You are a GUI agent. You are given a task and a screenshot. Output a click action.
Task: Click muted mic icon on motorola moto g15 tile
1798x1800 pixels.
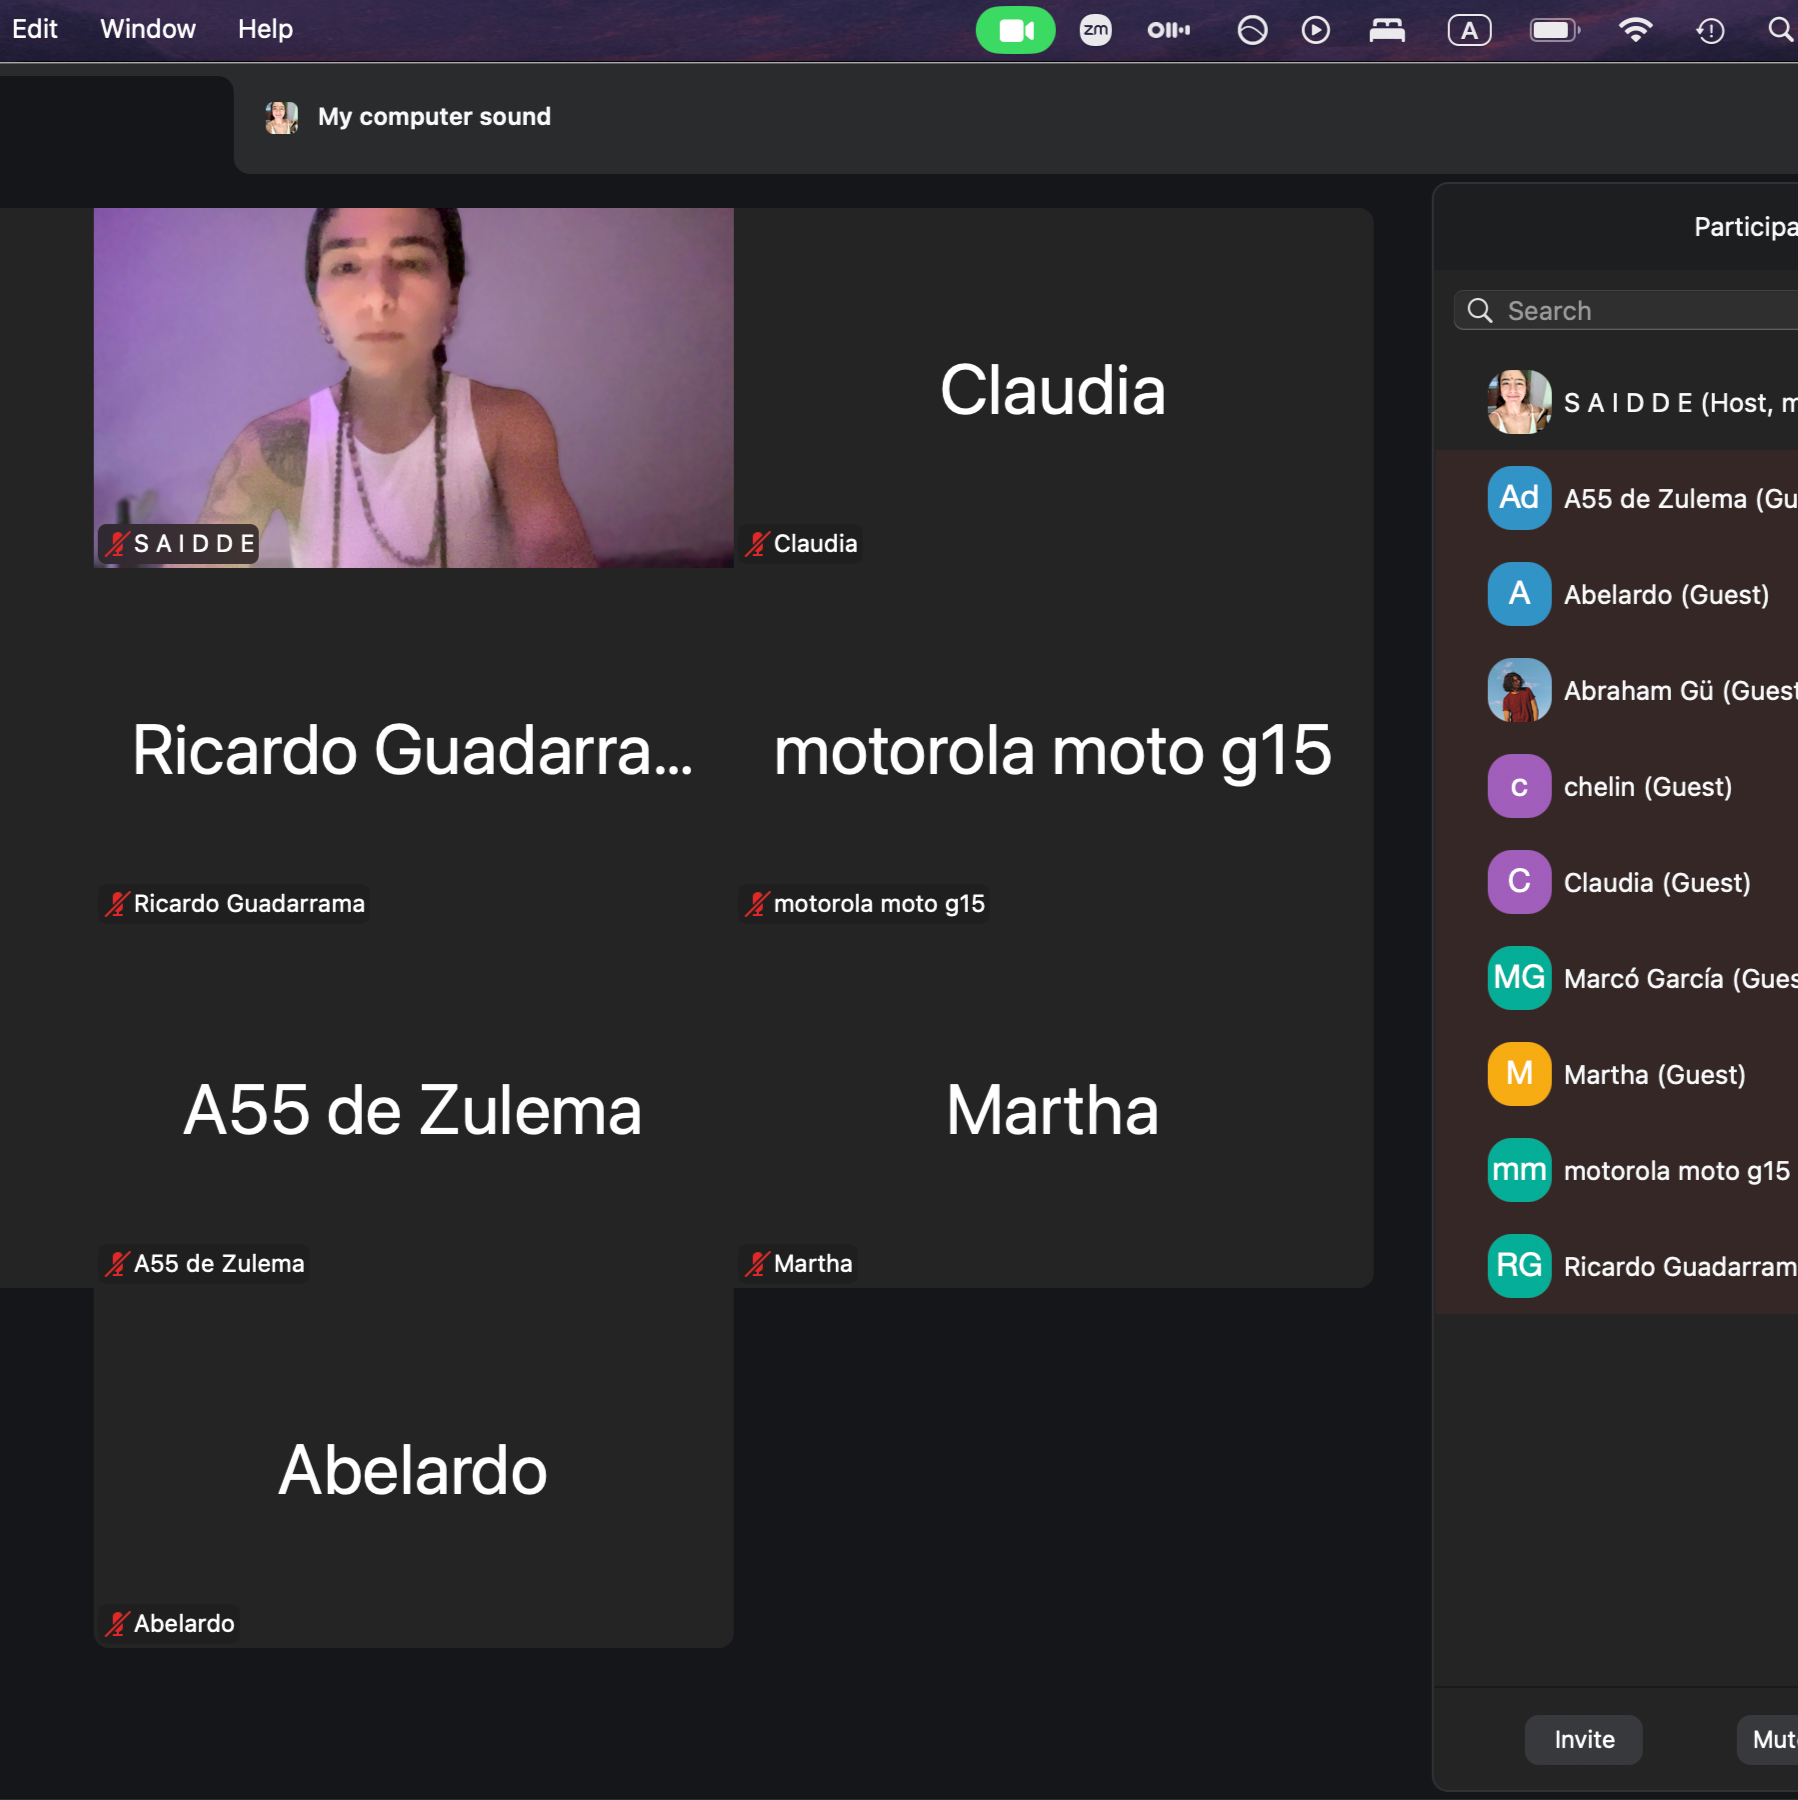pos(757,904)
